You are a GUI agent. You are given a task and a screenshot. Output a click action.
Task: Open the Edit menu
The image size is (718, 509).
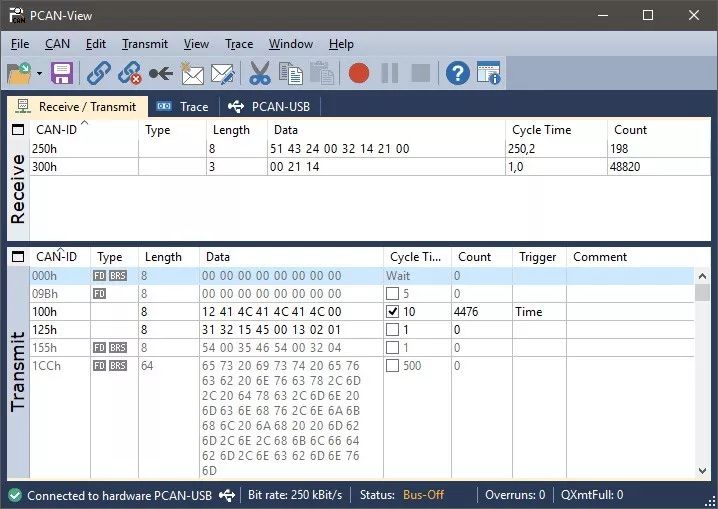point(96,44)
